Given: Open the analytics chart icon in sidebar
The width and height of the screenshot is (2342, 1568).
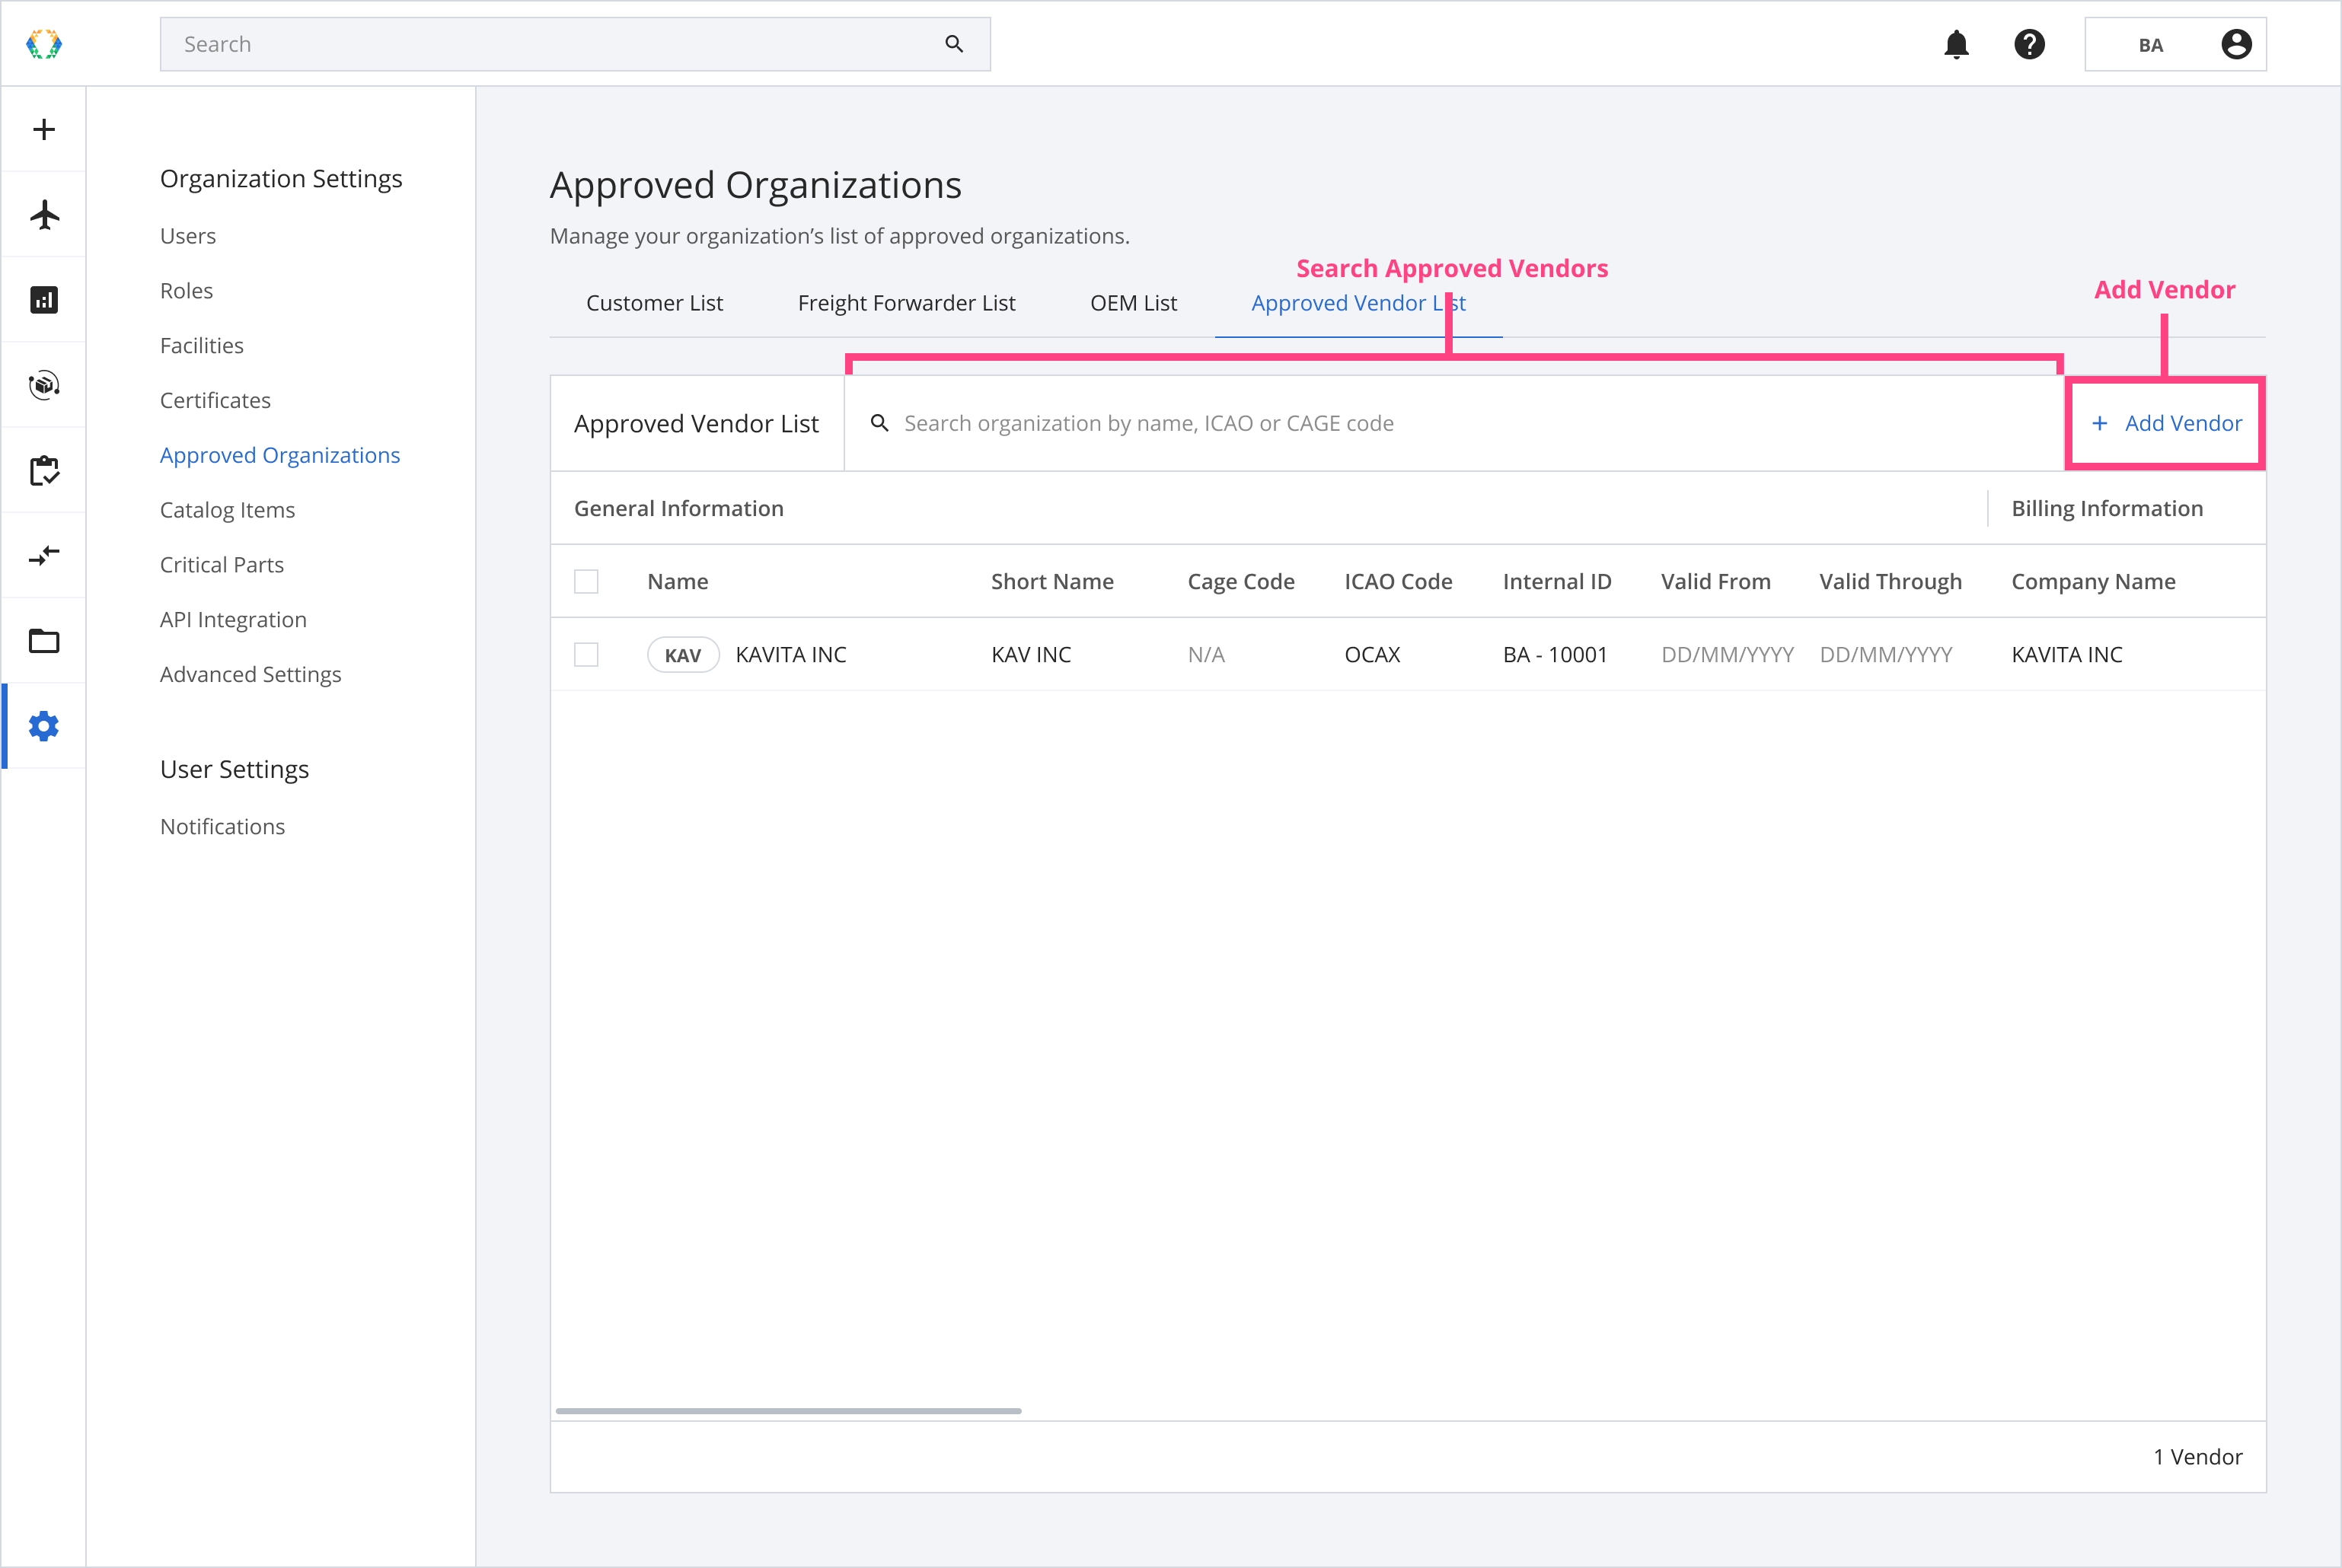Looking at the screenshot, I should [x=44, y=300].
